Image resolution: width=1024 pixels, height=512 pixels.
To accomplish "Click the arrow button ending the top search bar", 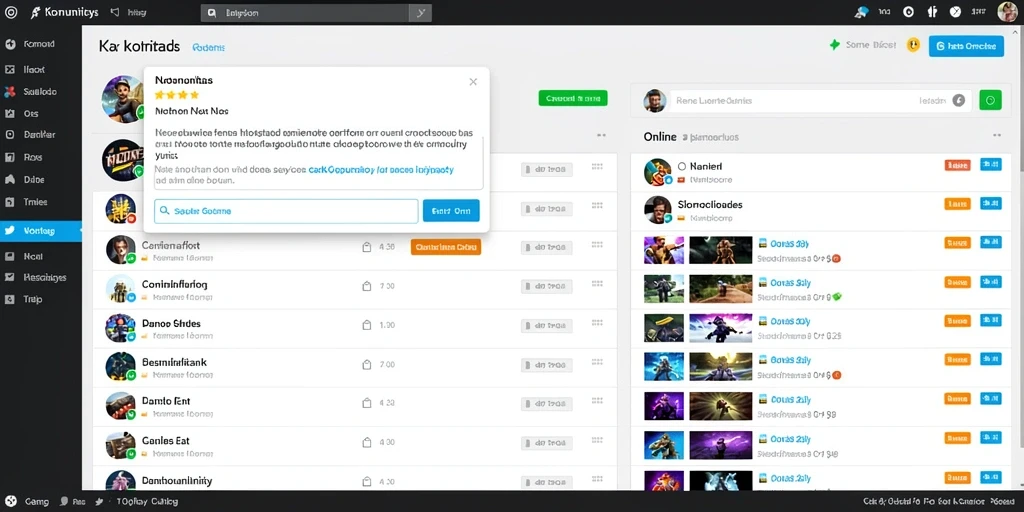I will (x=421, y=12).
